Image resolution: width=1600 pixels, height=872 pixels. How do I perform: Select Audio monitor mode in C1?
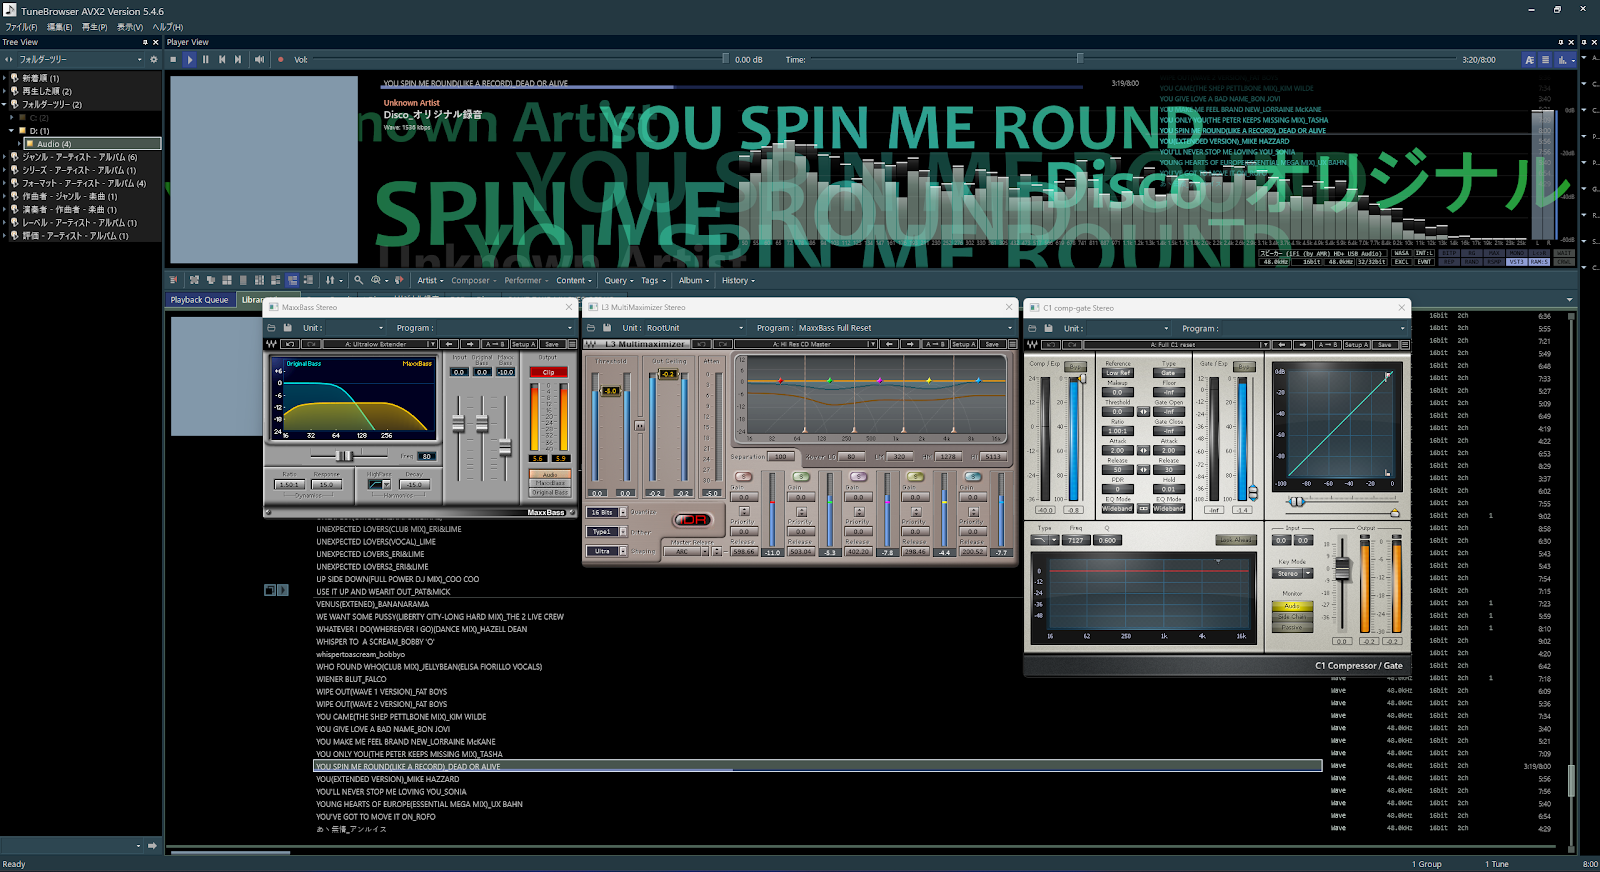[x=1292, y=606]
